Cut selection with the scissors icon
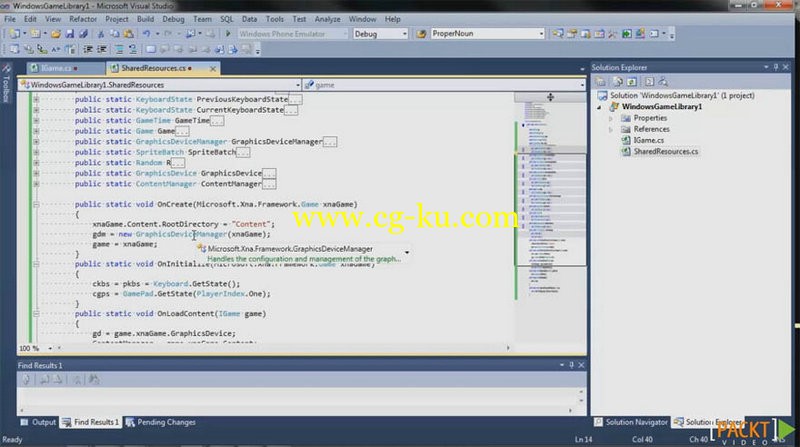This screenshot has width=800, height=447. coord(101,34)
